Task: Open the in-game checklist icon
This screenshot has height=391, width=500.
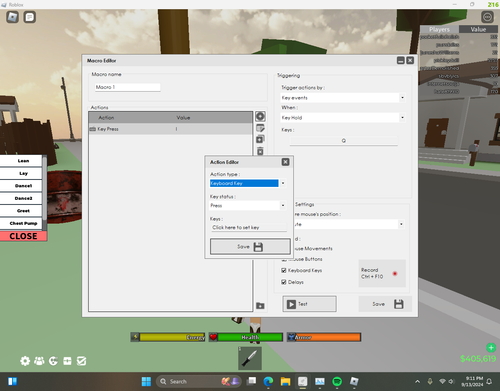Action: pyautogui.click(x=82, y=361)
